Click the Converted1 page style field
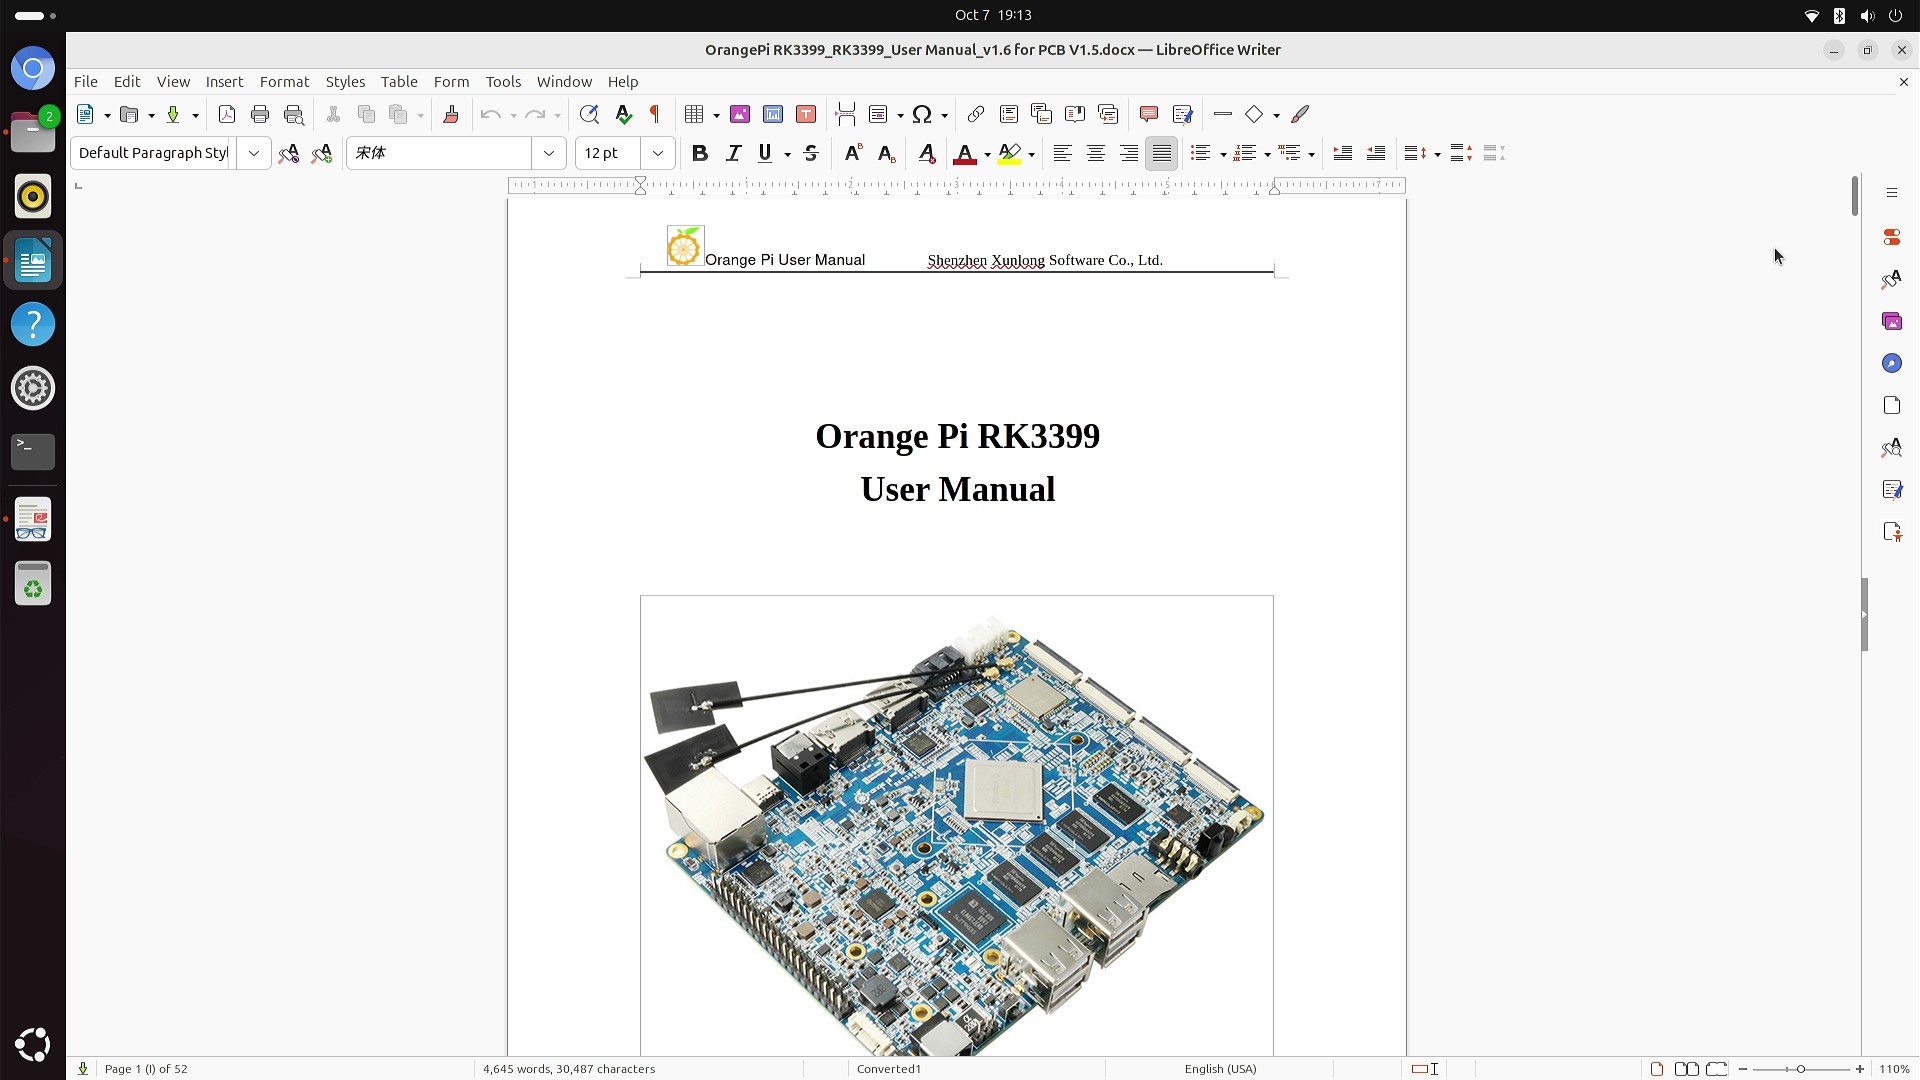Screen dimensions: 1920x1080 pyautogui.click(x=889, y=1069)
